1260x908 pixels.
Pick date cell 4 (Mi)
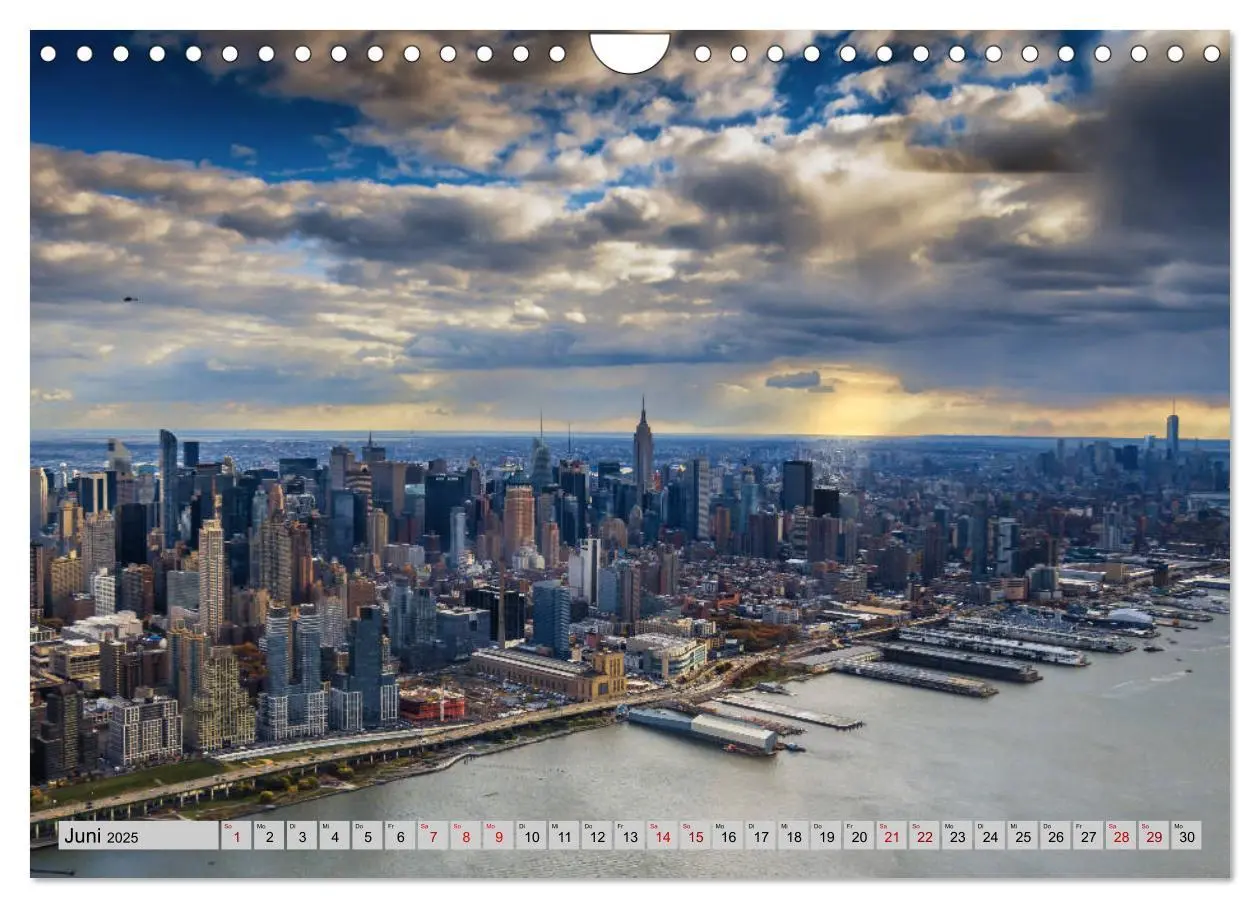tap(334, 836)
